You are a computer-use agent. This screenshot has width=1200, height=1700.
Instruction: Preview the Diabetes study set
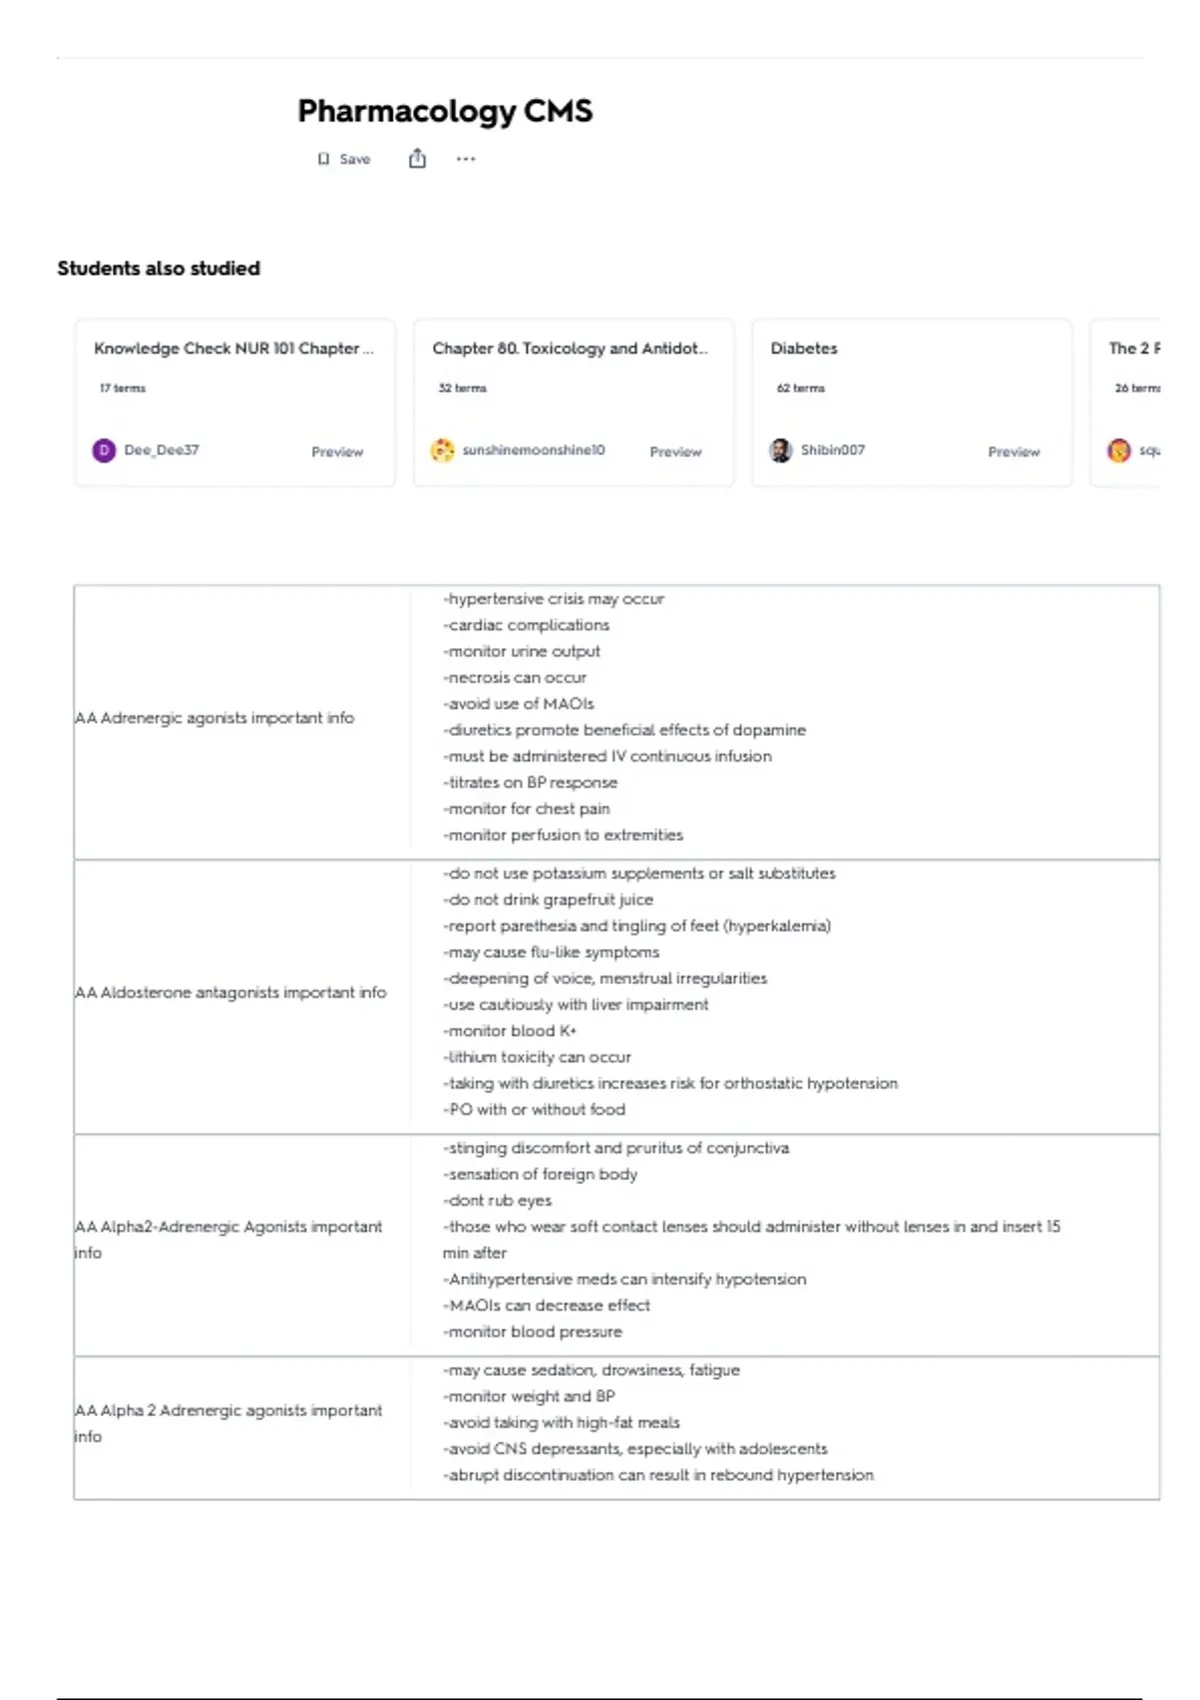click(x=1014, y=452)
